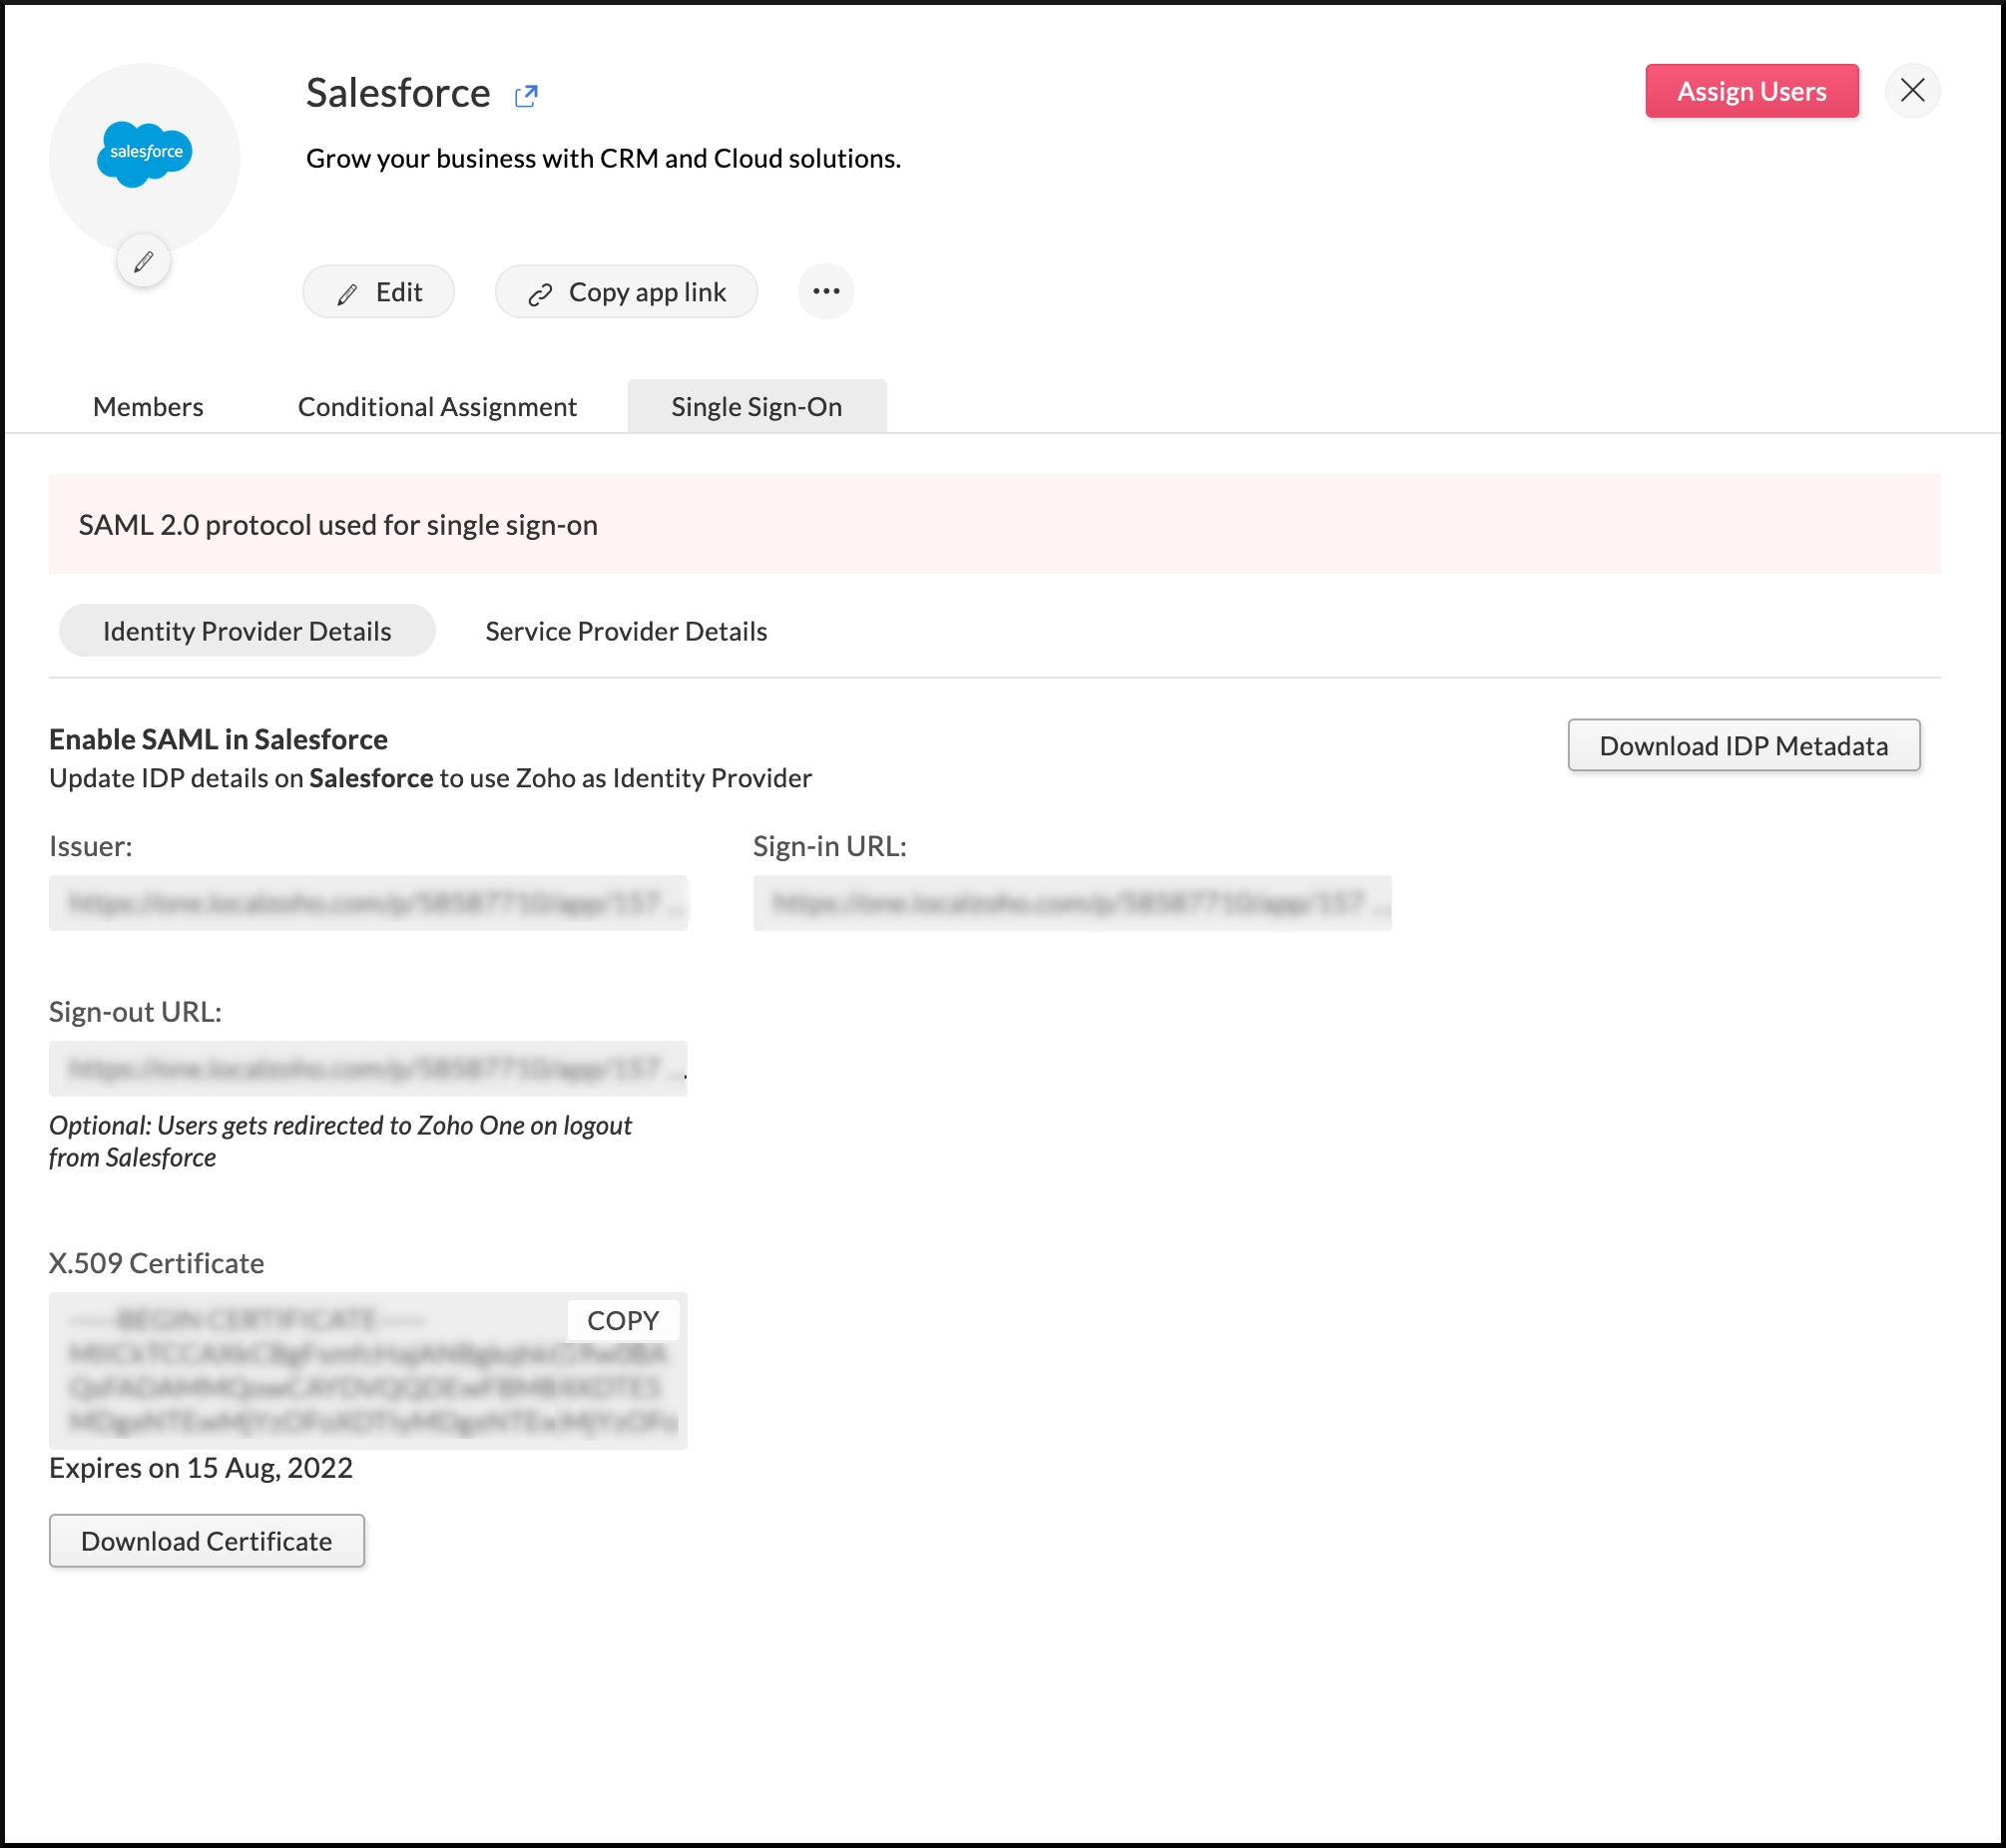2006x1848 pixels.
Task: Click the Issuer URL field
Action: click(x=368, y=904)
